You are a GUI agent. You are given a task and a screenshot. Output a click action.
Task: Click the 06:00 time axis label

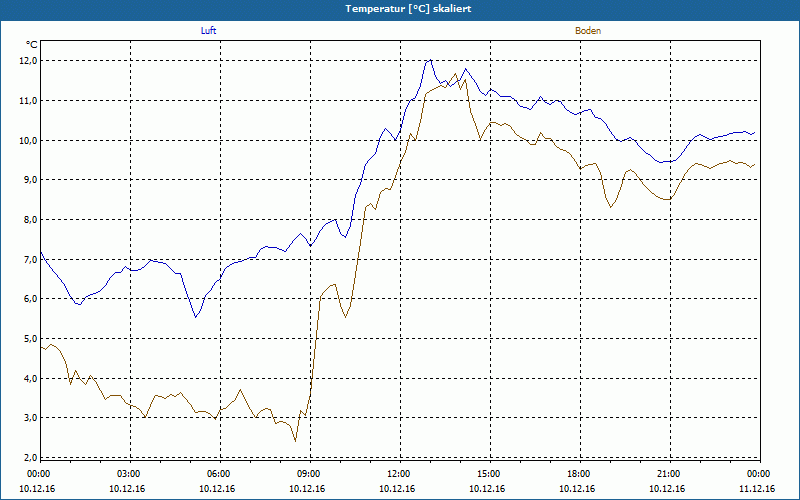pyautogui.click(x=220, y=474)
